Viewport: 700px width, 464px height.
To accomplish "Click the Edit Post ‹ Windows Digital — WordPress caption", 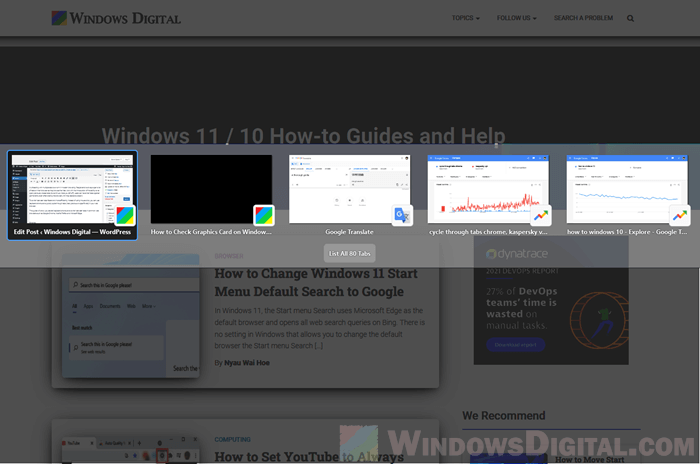I will (72, 232).
